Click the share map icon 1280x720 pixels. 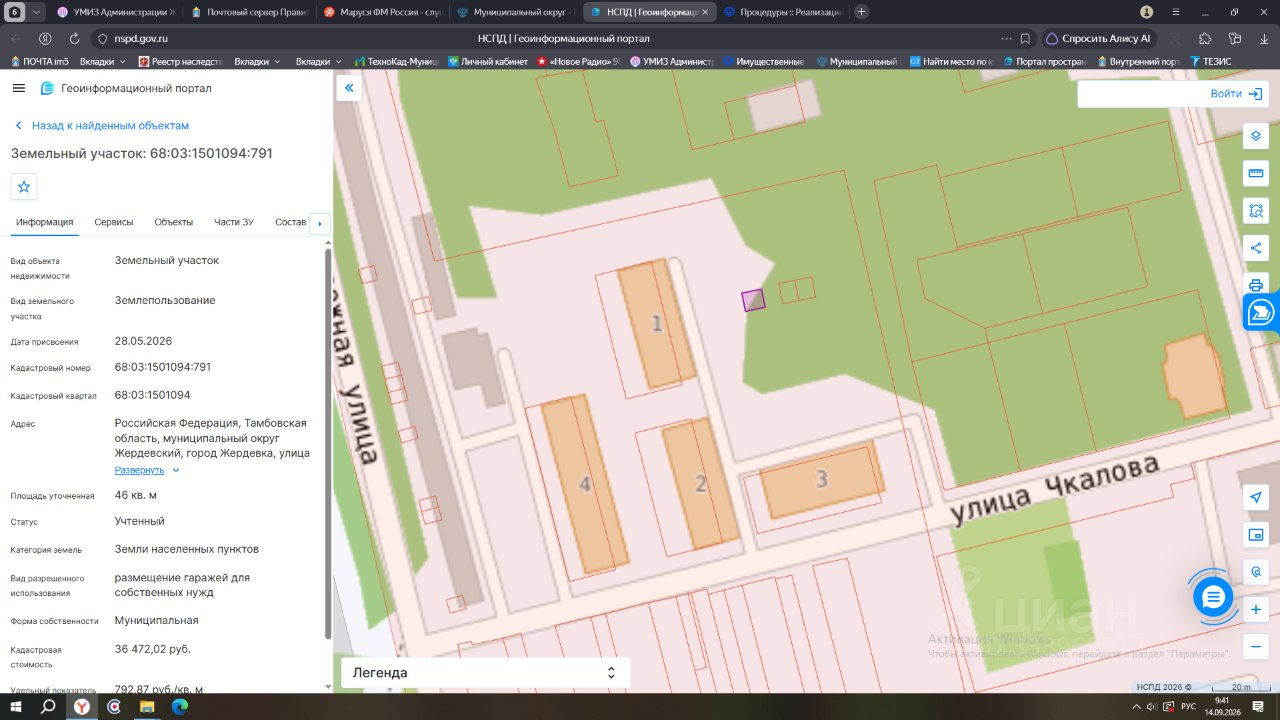(1256, 248)
